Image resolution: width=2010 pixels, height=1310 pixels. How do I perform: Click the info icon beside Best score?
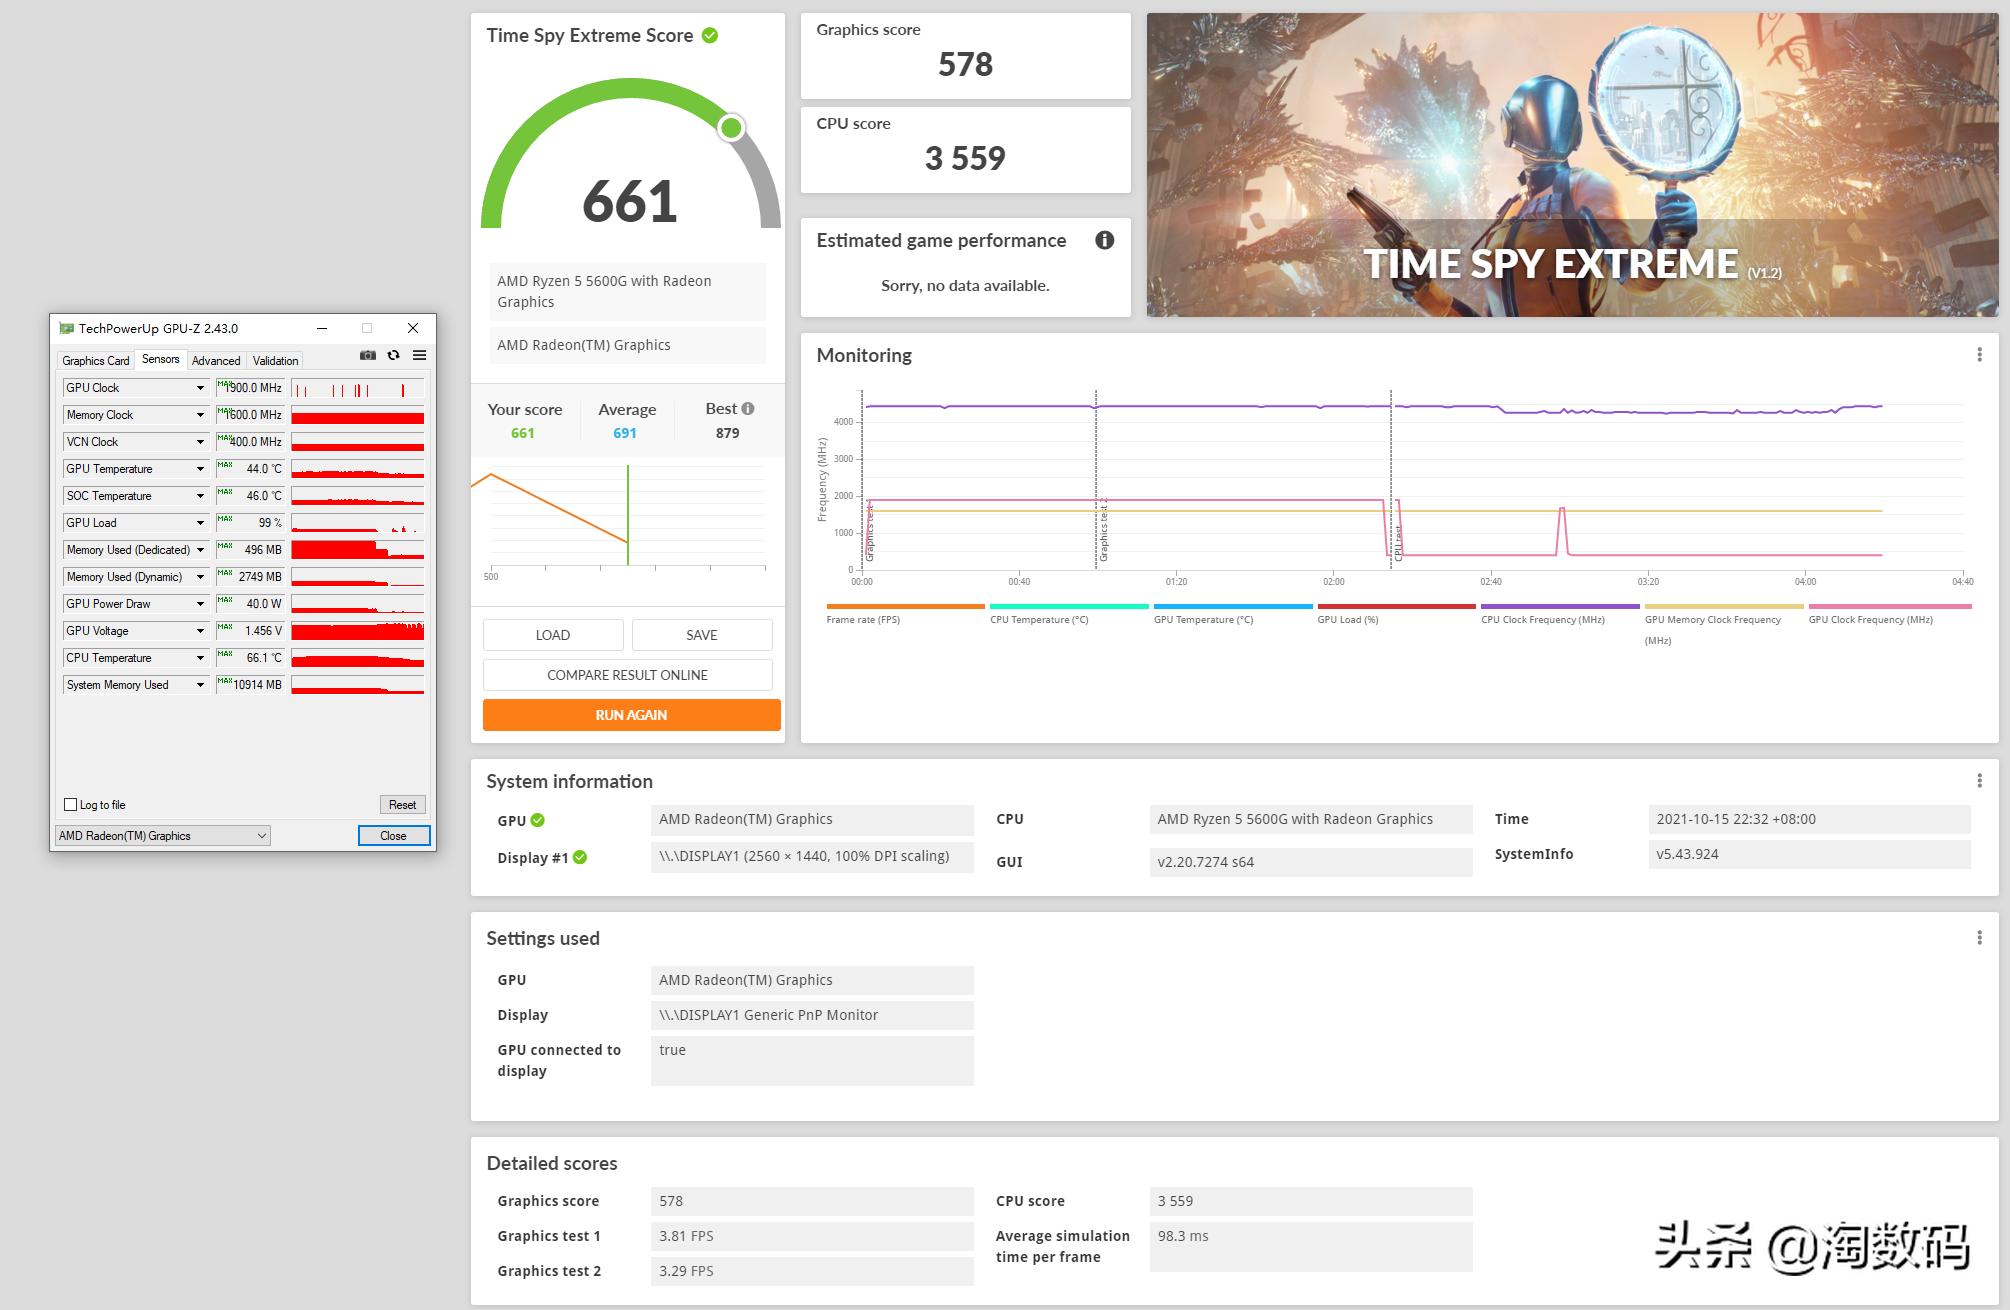748,409
